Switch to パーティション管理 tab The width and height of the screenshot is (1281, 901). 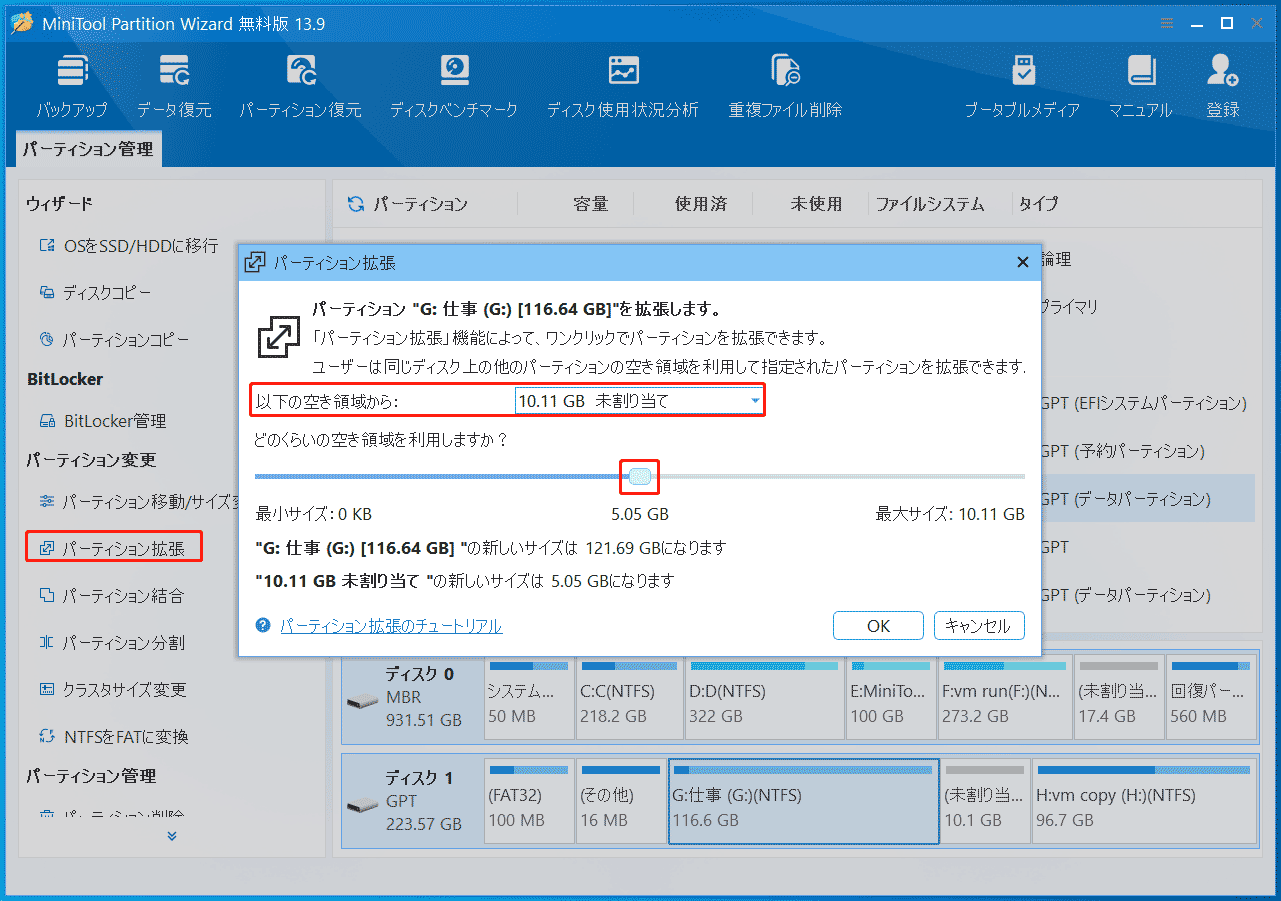(x=89, y=149)
